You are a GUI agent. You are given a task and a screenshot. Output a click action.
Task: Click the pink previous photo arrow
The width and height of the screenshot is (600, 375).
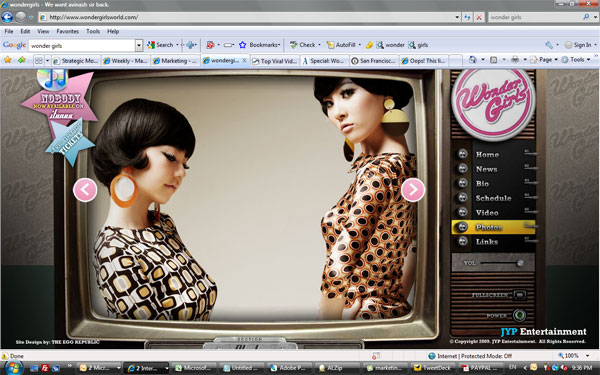85,190
